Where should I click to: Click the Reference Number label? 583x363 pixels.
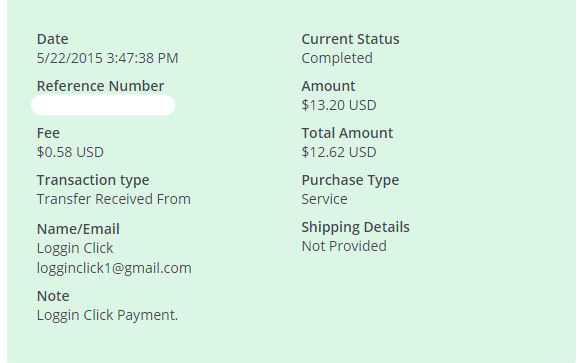(x=100, y=86)
